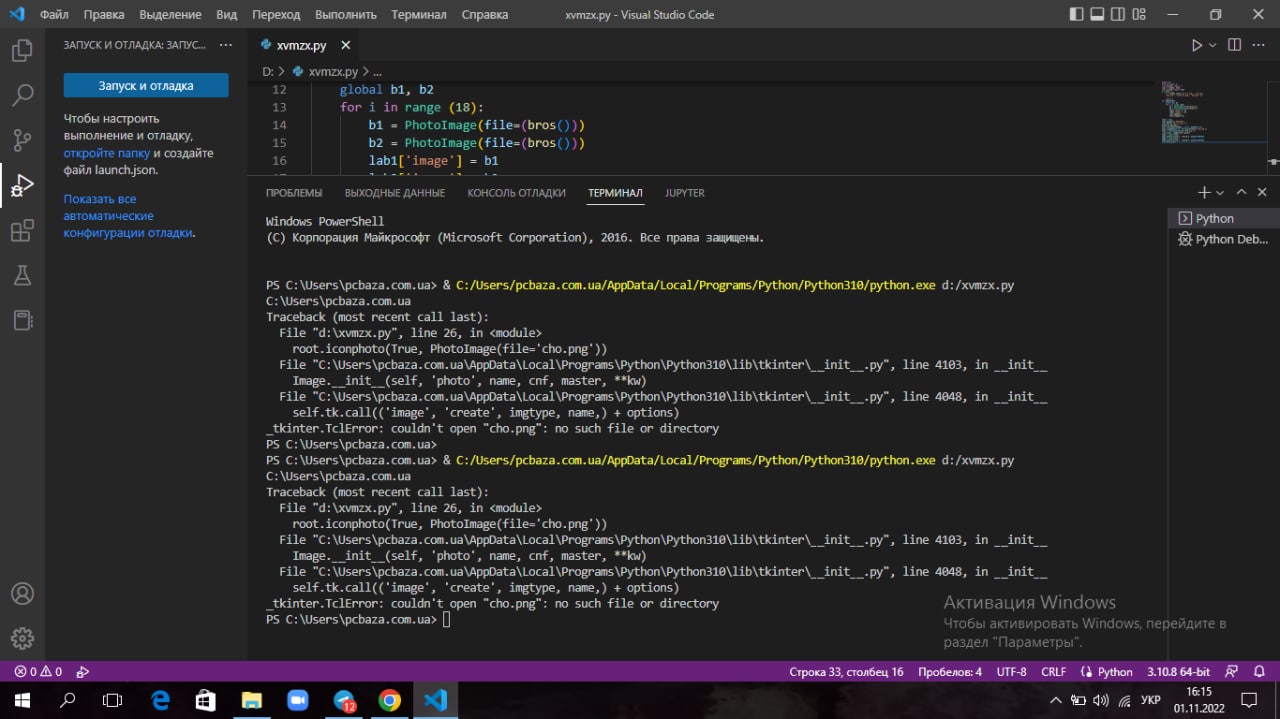Toggle the primary sidebar layout button
Image resolution: width=1280 pixels, height=719 pixels.
click(1076, 15)
